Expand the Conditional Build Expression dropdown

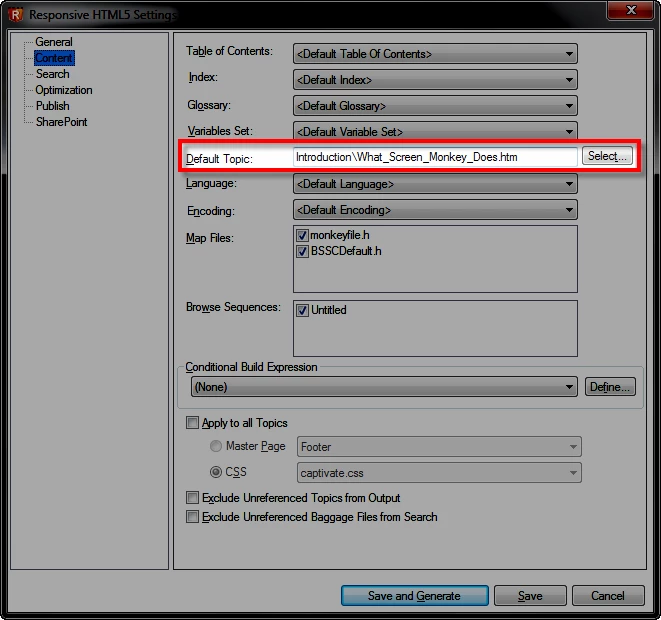click(x=384, y=387)
